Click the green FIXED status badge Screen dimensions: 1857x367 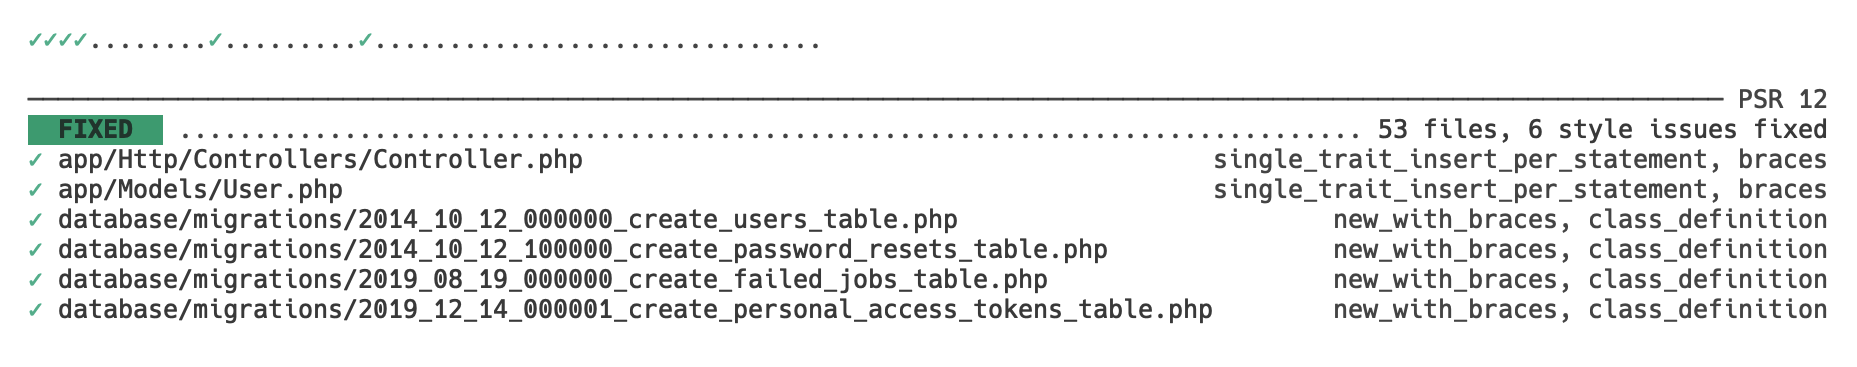point(95,130)
